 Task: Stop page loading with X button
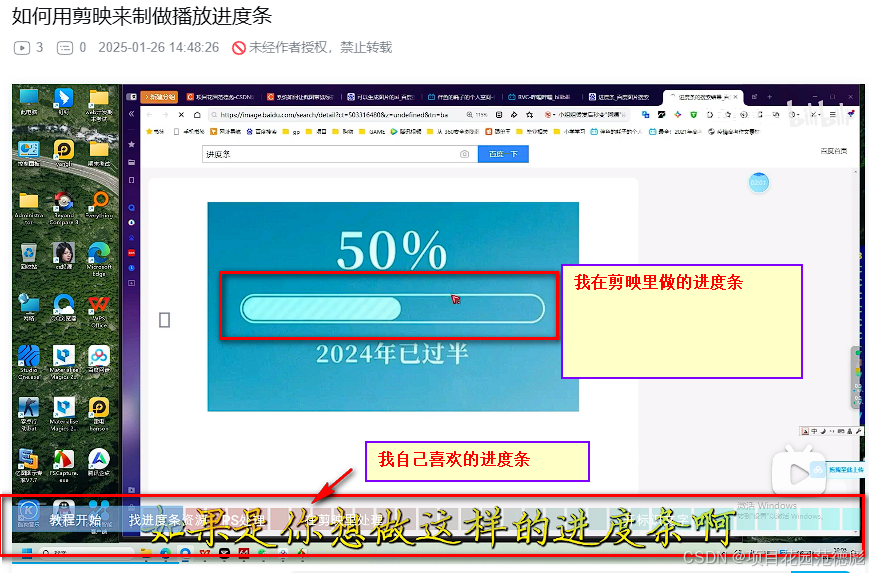181,115
